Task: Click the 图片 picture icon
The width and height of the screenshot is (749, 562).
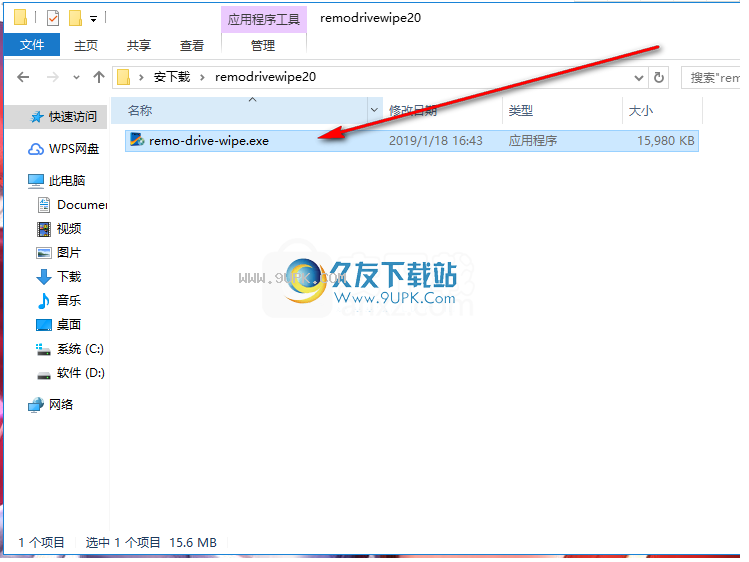Action: (44, 253)
